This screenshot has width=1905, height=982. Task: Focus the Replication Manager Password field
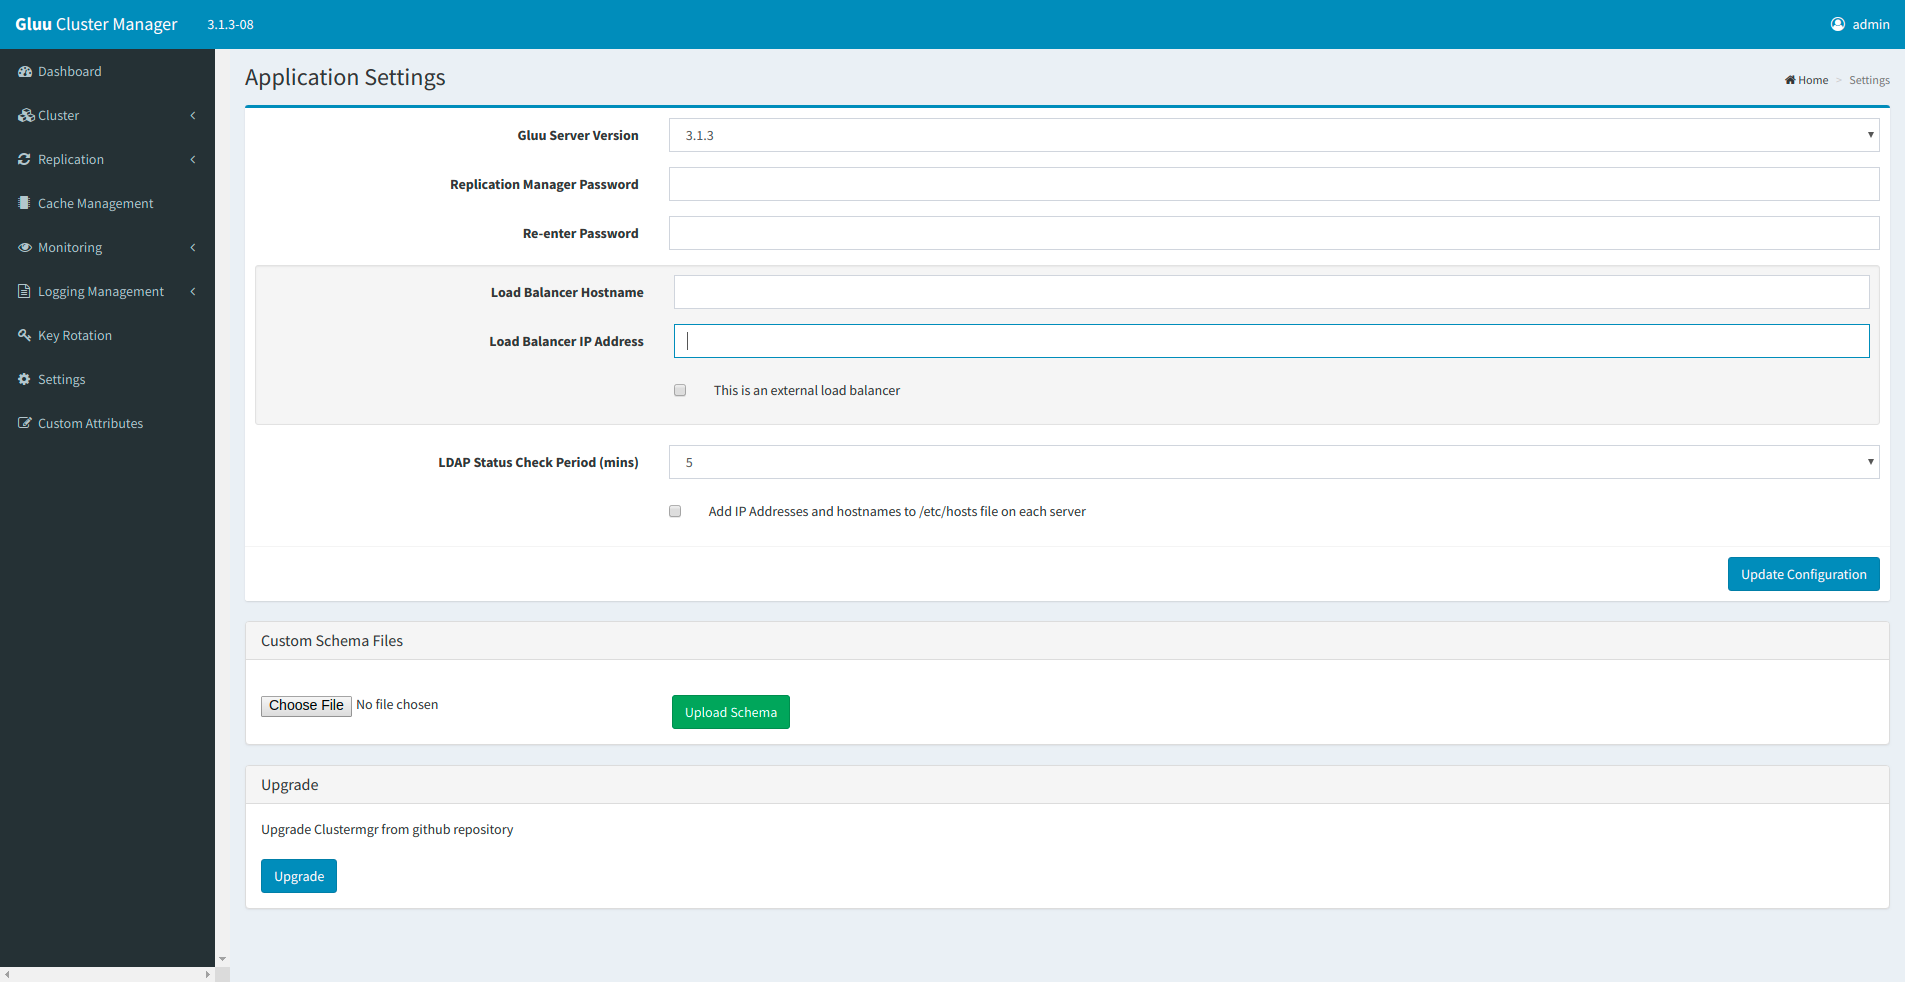click(x=1274, y=184)
